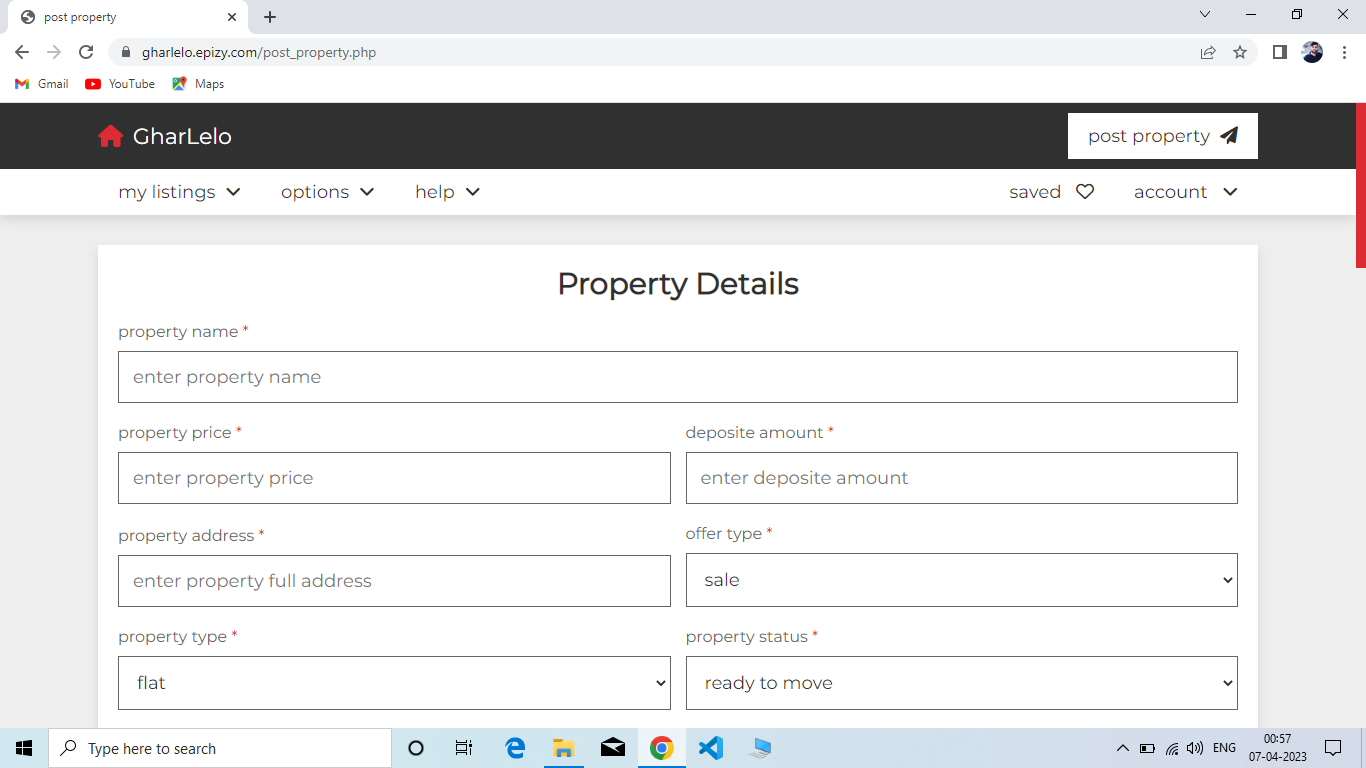
Task: Click the Windows taskbar search box
Action: pos(220,748)
